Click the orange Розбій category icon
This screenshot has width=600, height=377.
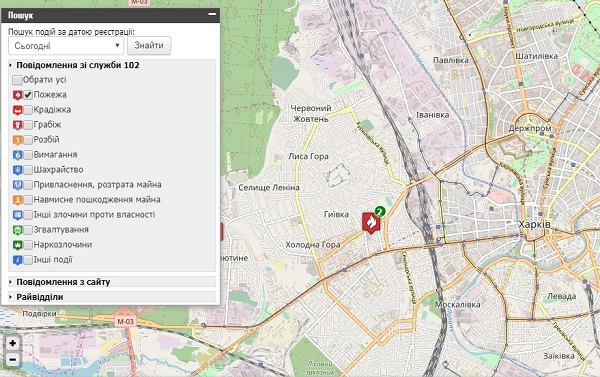(18, 140)
